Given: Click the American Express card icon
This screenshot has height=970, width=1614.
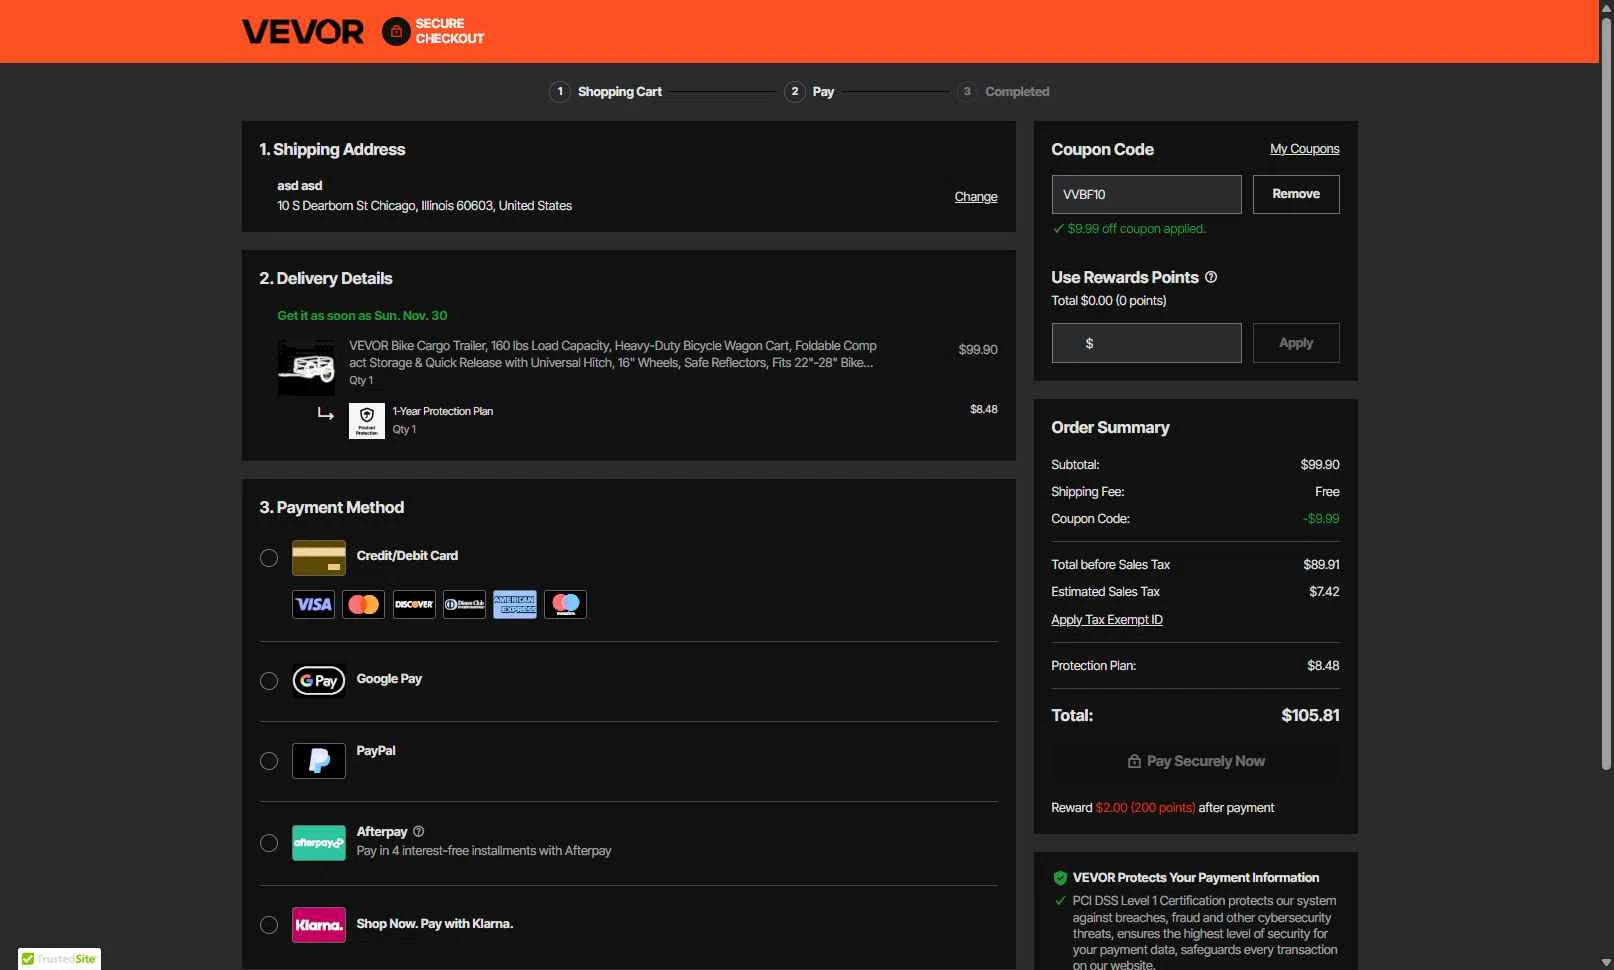Looking at the screenshot, I should (x=515, y=604).
